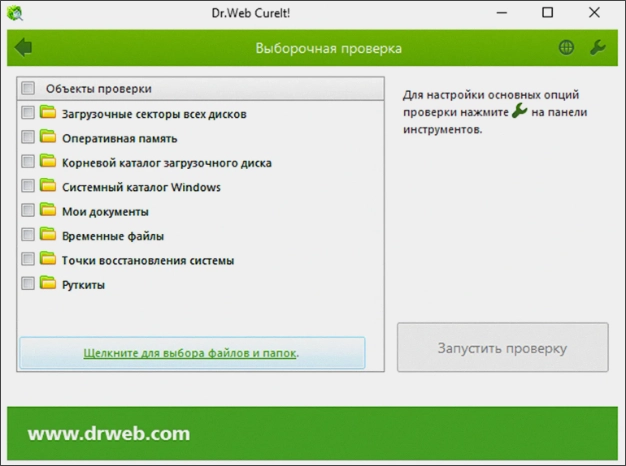Select Корневой каталог загрузочного диска label

(166, 163)
